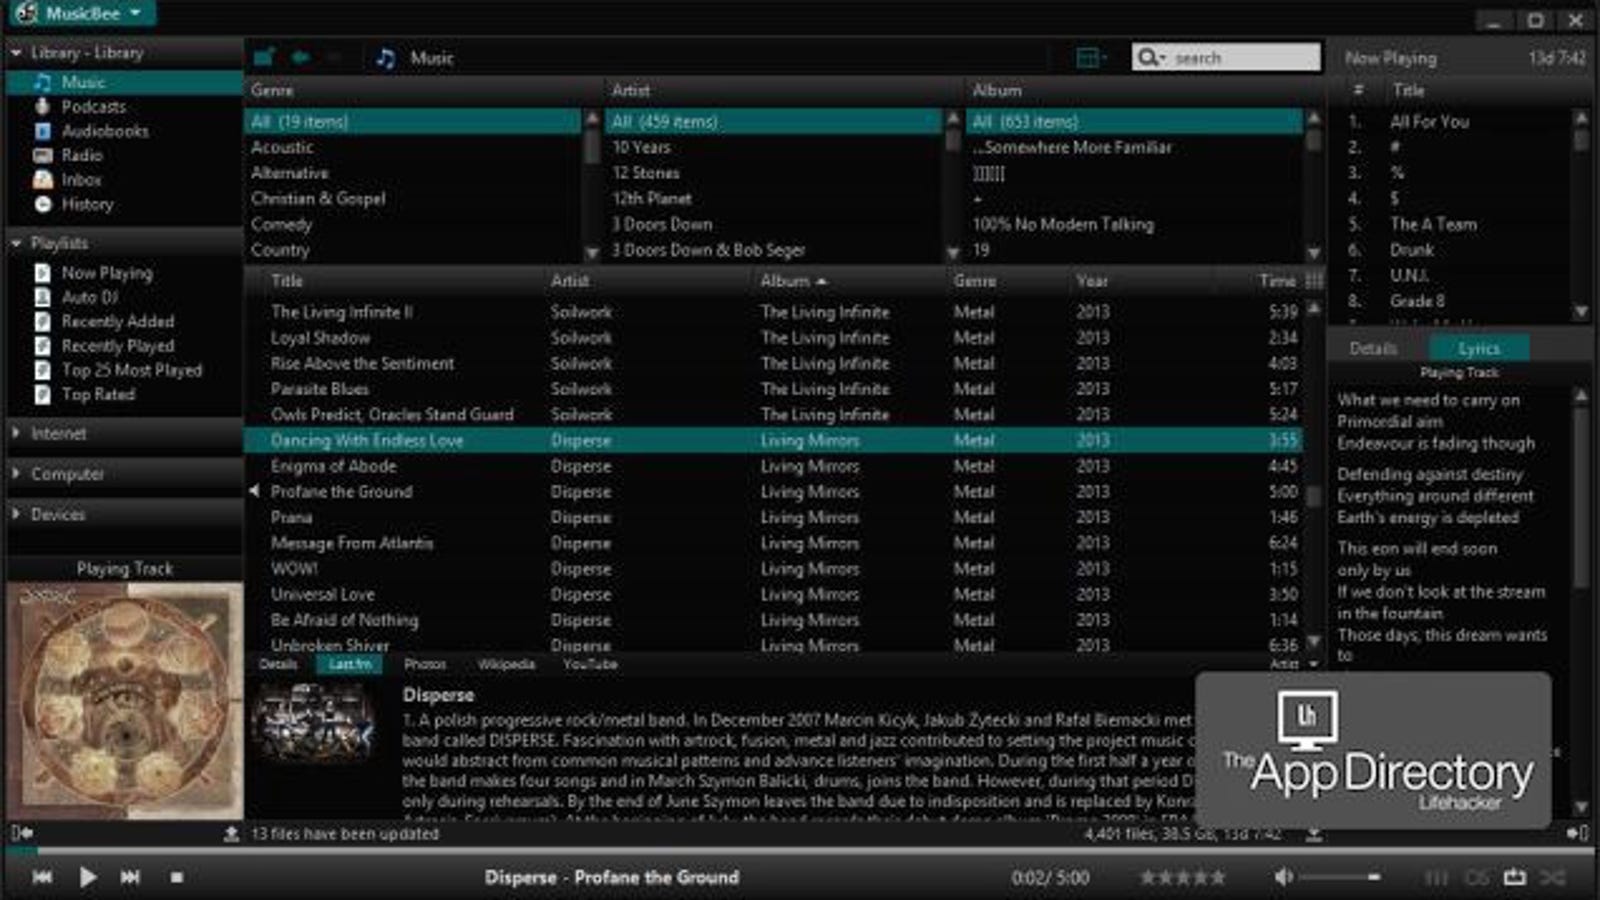Open the Recently Played playlist

(117, 346)
